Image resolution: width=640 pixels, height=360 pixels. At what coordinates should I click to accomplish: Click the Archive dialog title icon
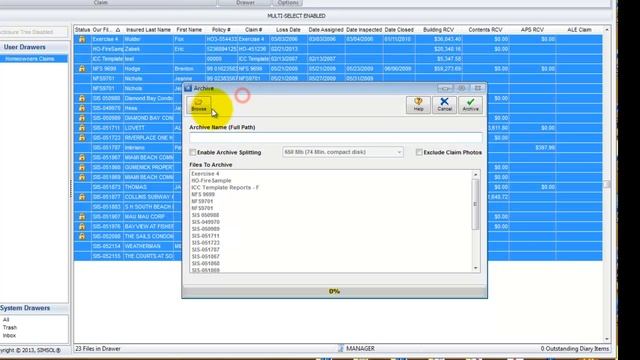(188, 88)
